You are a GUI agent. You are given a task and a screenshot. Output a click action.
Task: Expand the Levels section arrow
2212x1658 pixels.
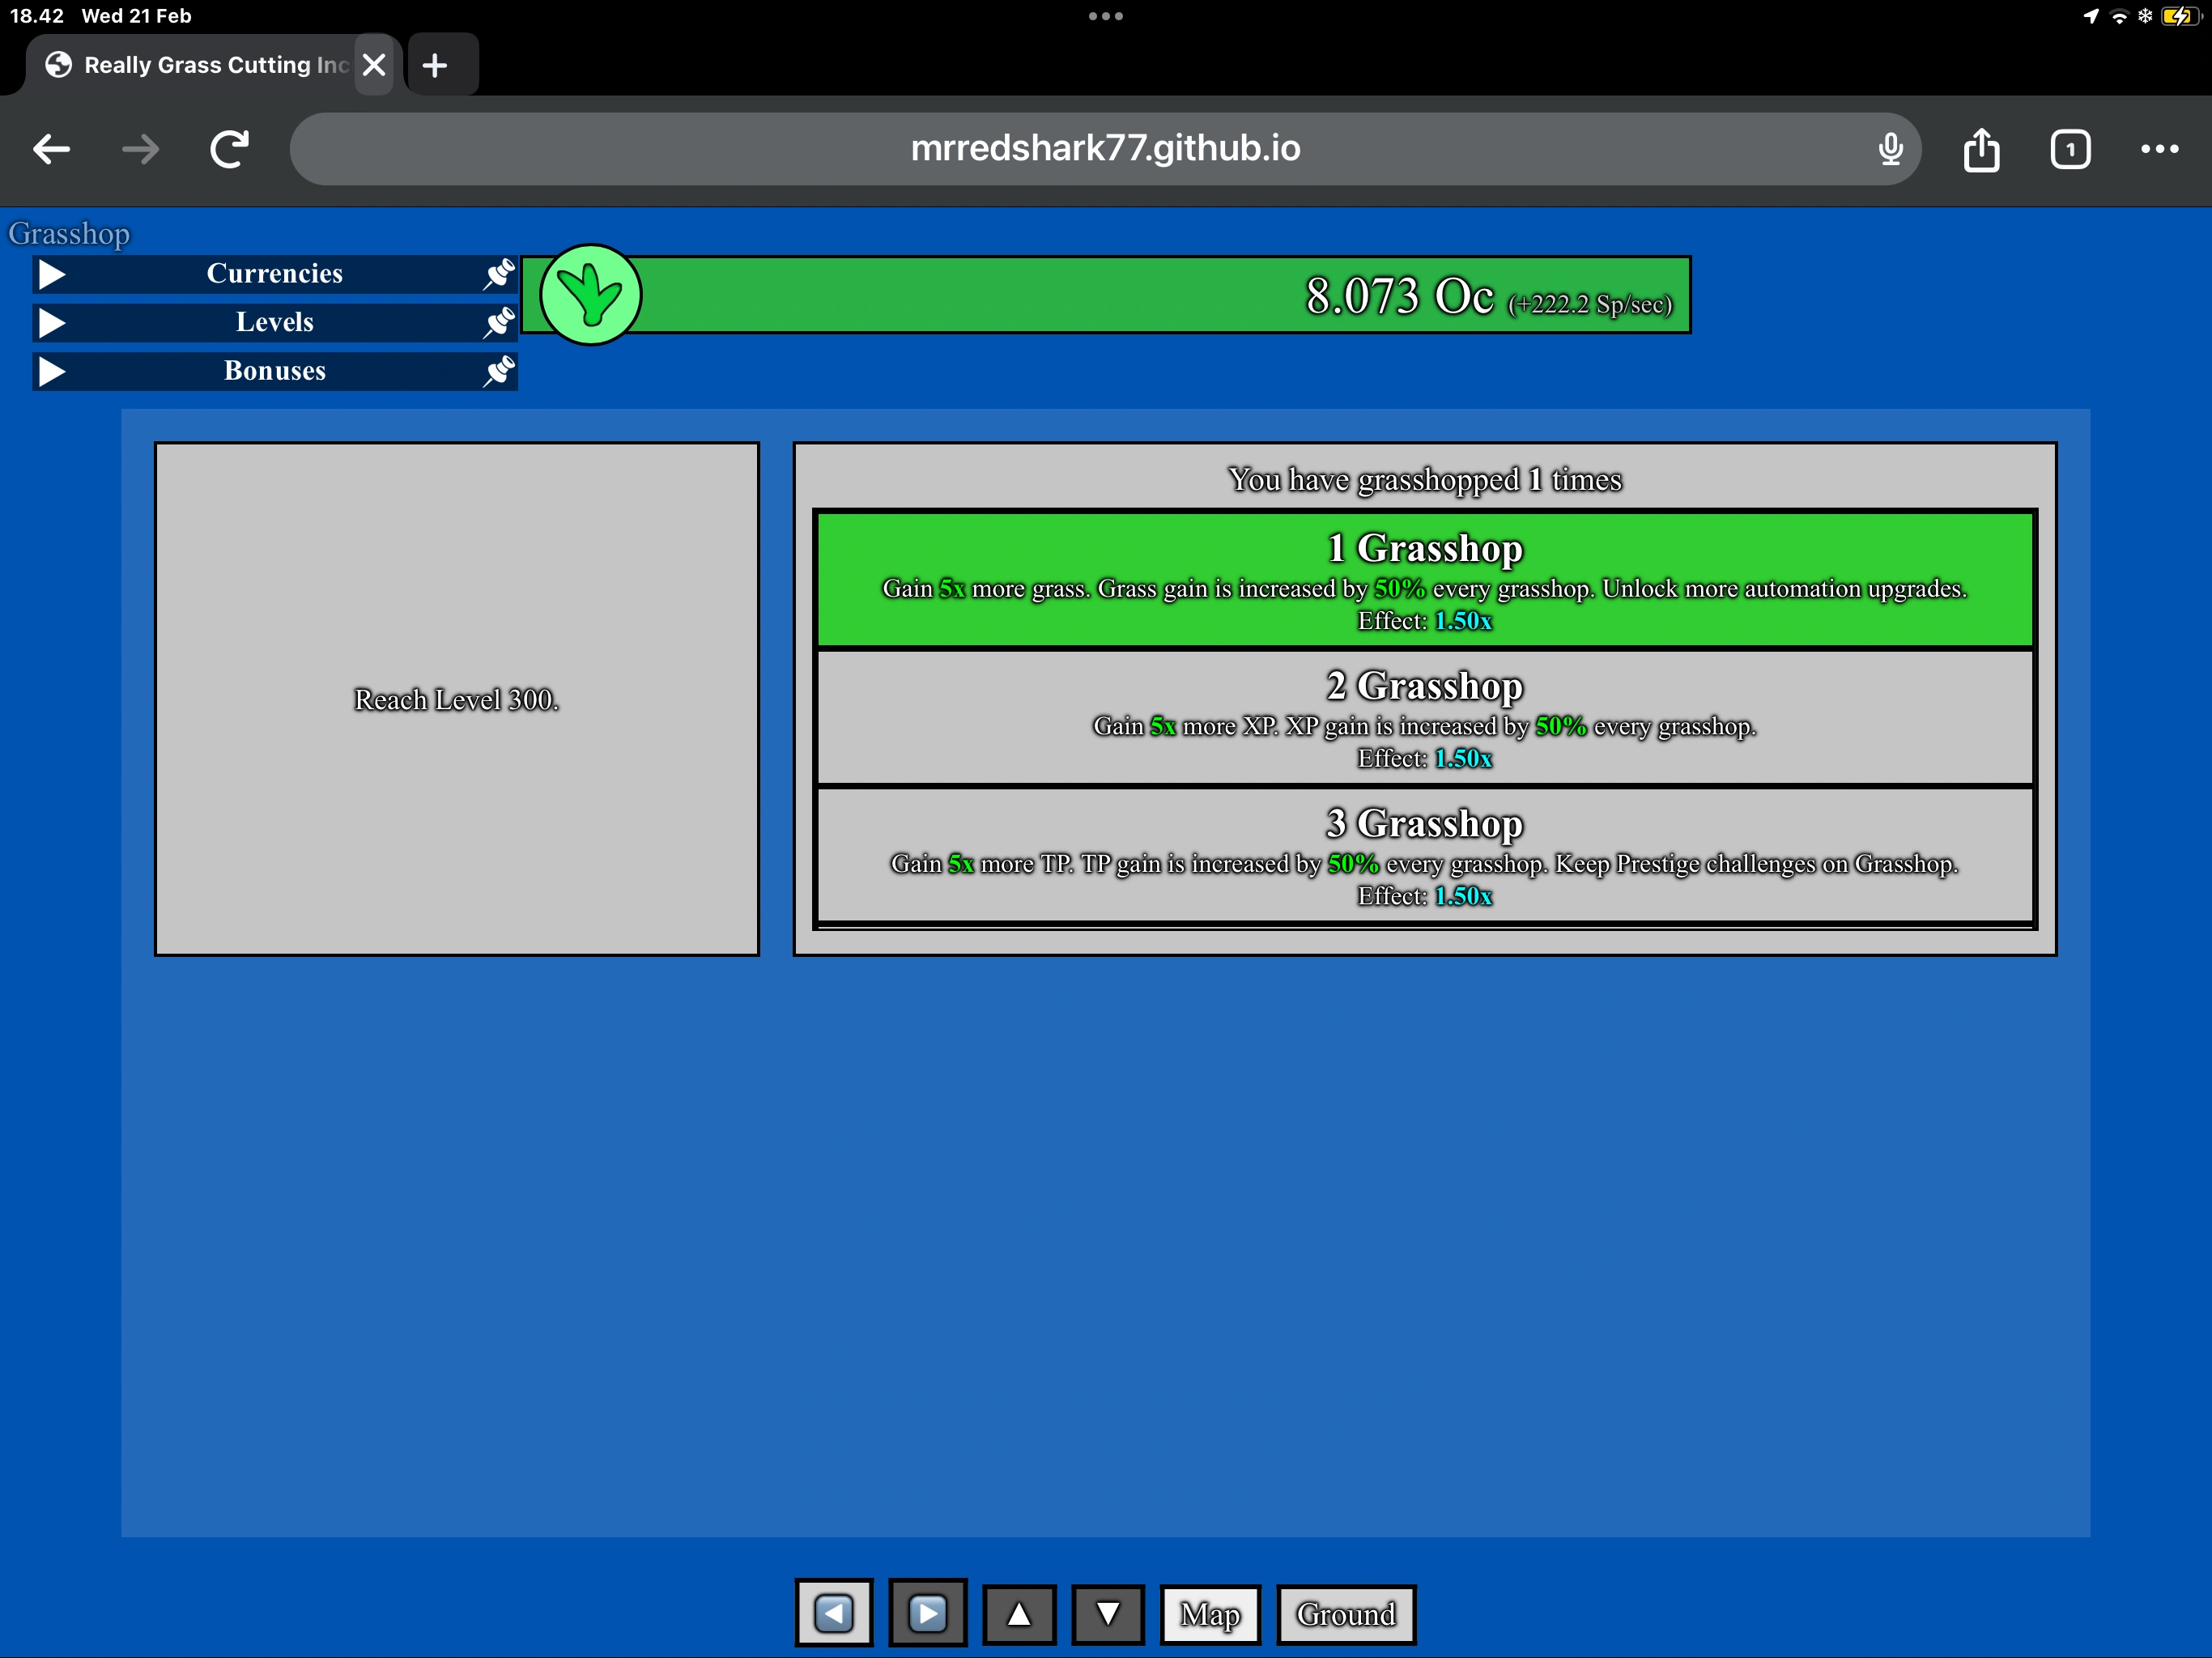coord(52,323)
